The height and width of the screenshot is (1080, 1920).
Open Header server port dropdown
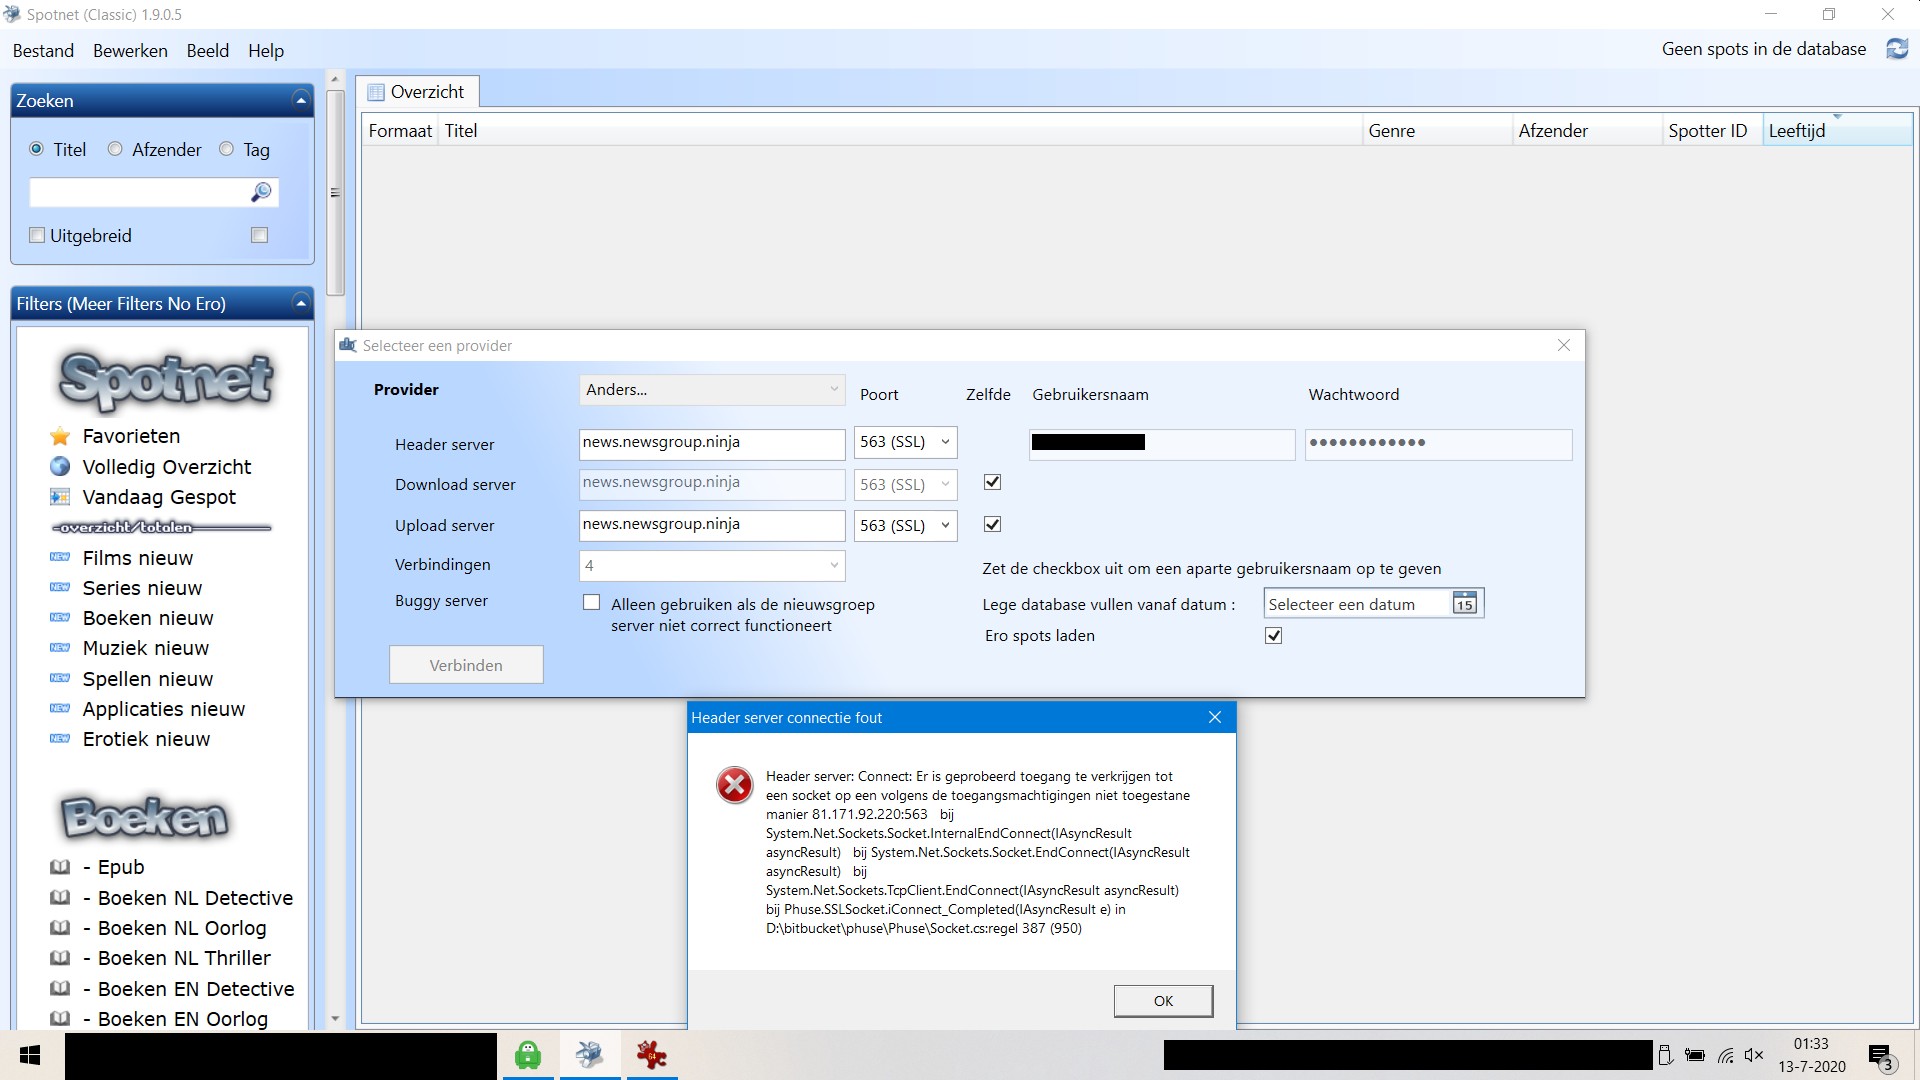906,442
